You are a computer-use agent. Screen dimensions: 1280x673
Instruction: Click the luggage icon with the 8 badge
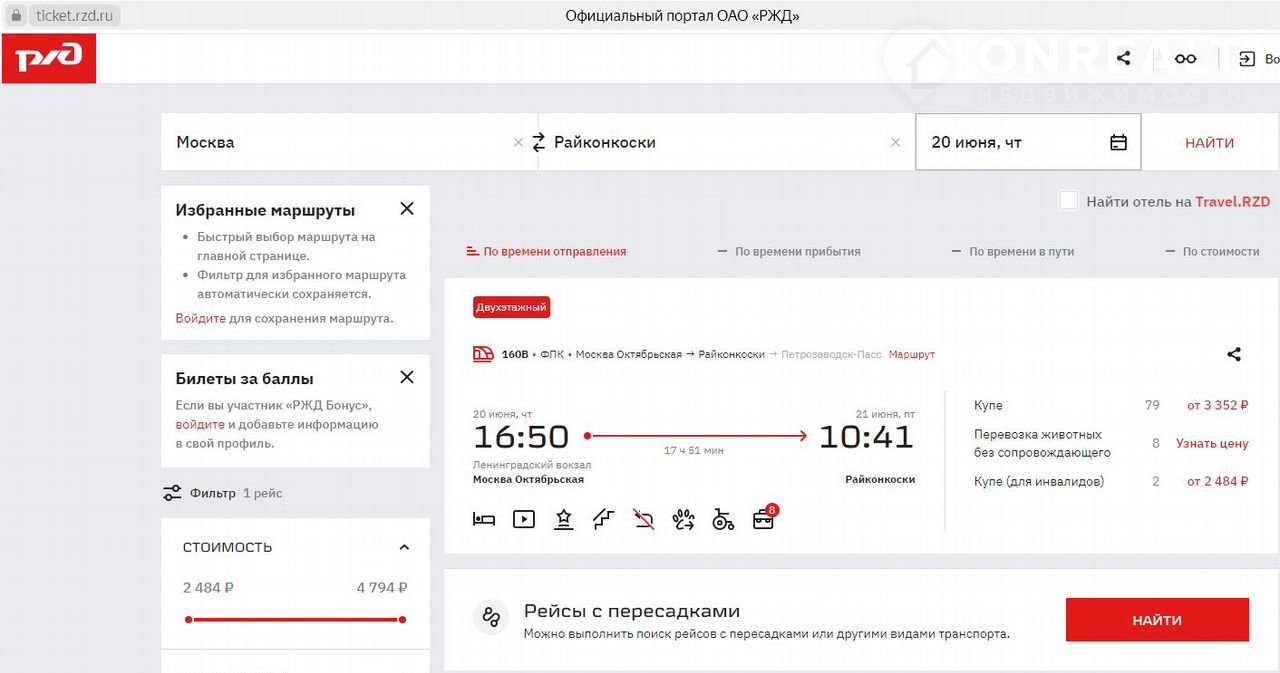(764, 518)
